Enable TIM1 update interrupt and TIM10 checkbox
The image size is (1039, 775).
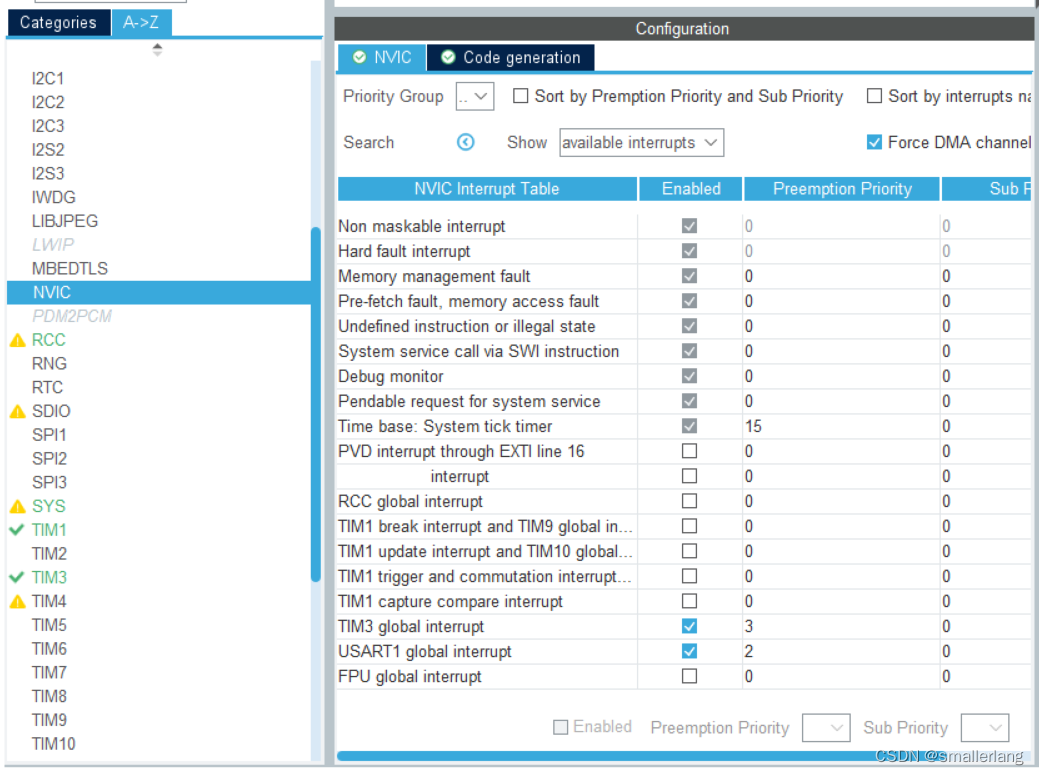tap(690, 552)
